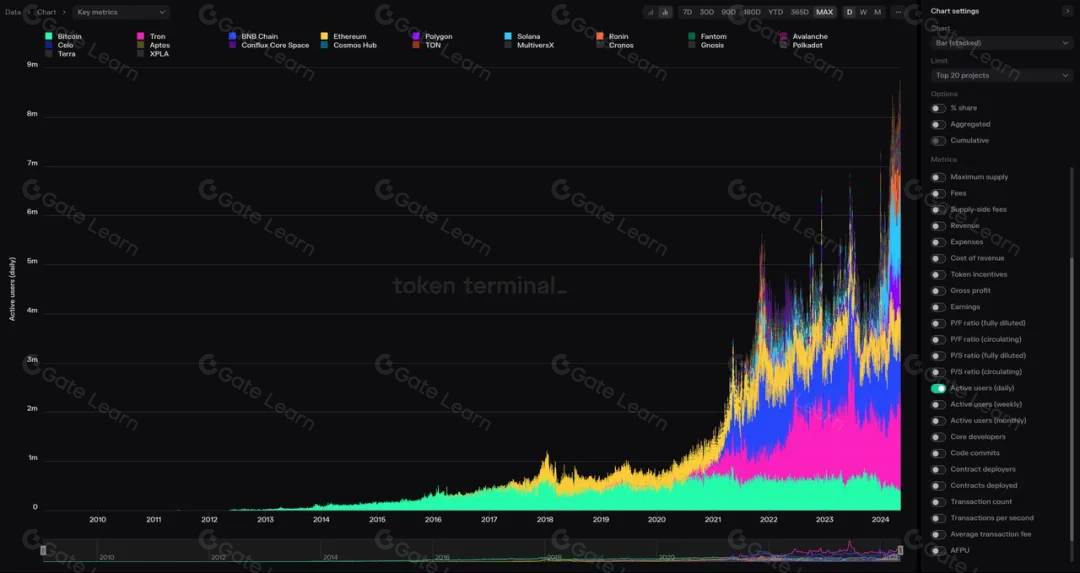Click the Ronin legend marker
The width and height of the screenshot is (1080, 573).
click(x=600, y=37)
